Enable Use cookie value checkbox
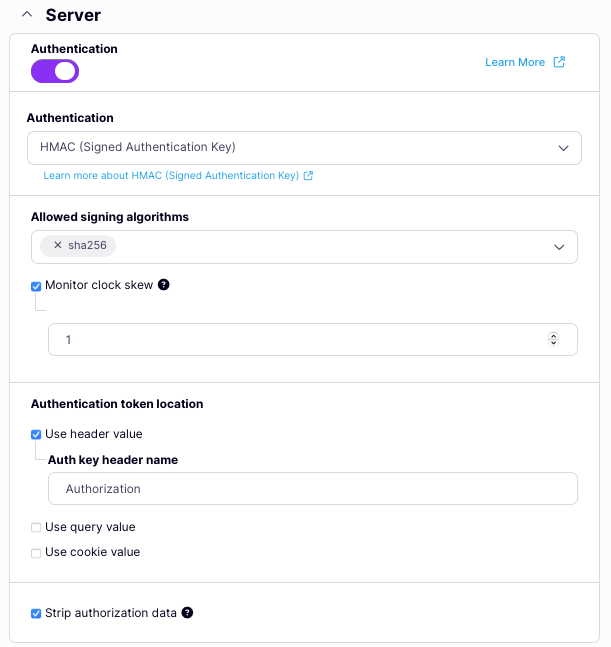This screenshot has width=611, height=647. (x=37, y=553)
